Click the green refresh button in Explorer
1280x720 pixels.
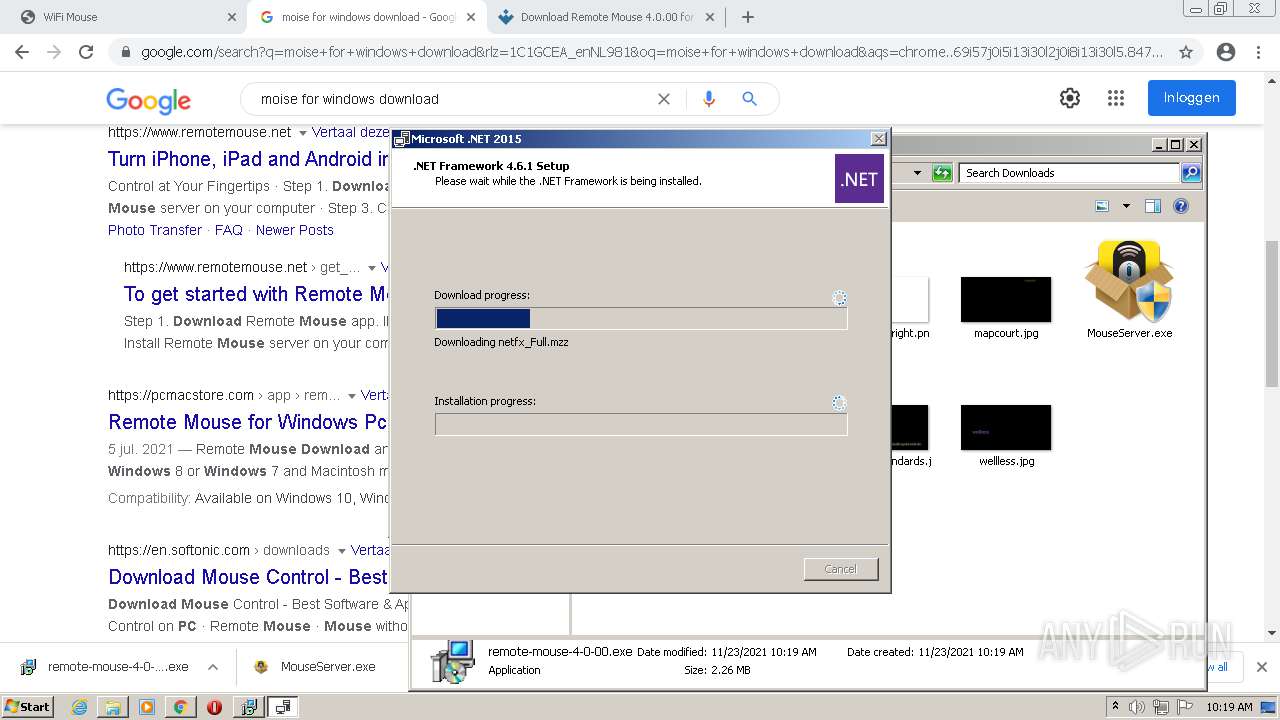point(942,173)
